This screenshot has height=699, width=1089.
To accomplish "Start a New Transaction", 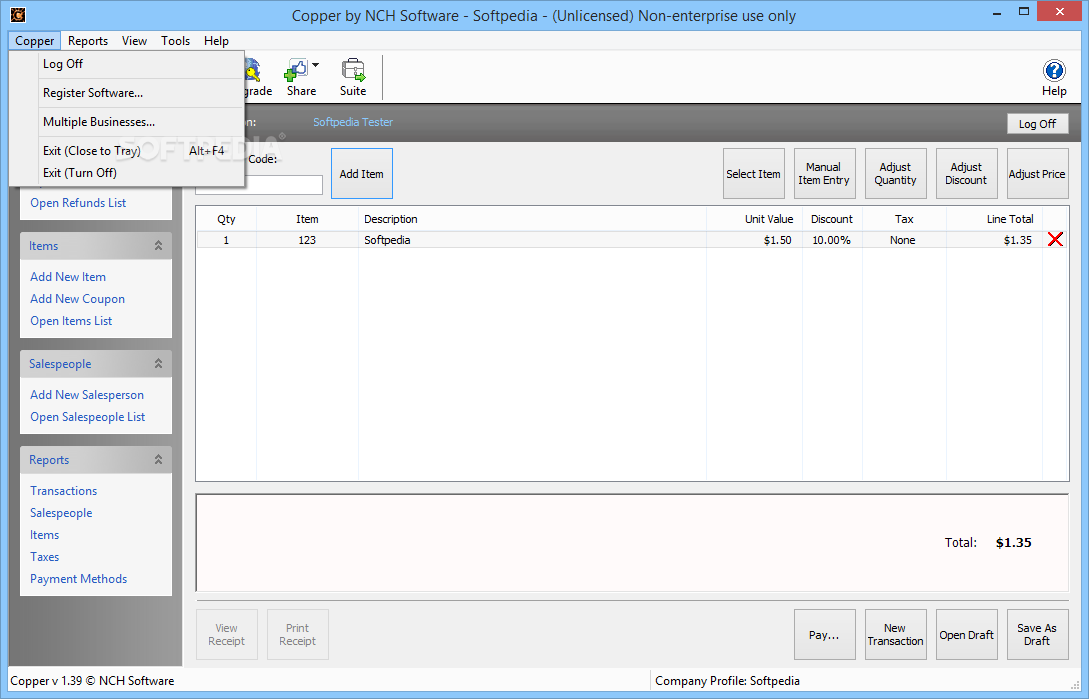I will coord(895,634).
